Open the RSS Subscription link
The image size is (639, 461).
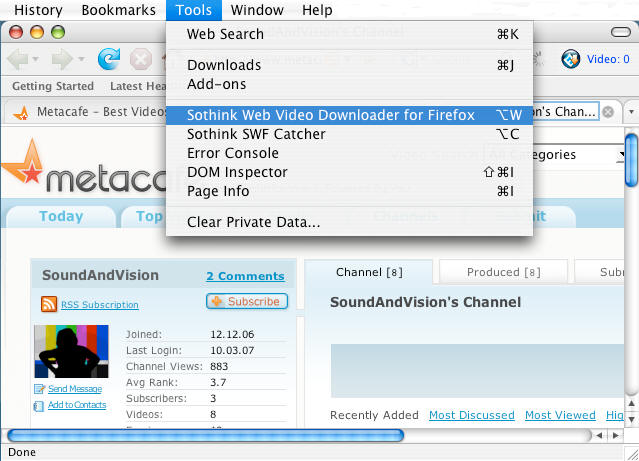click(x=100, y=304)
